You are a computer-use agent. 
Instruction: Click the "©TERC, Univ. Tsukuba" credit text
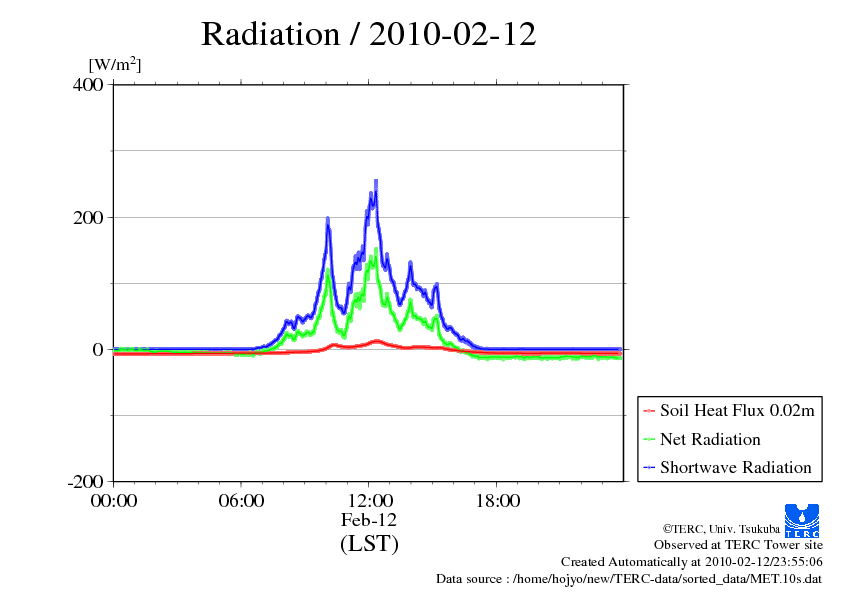point(721,529)
